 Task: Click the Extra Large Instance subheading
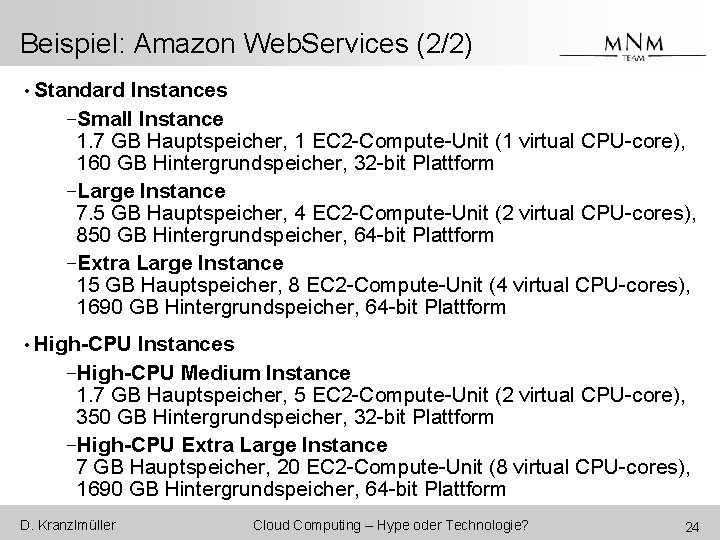[180, 263]
